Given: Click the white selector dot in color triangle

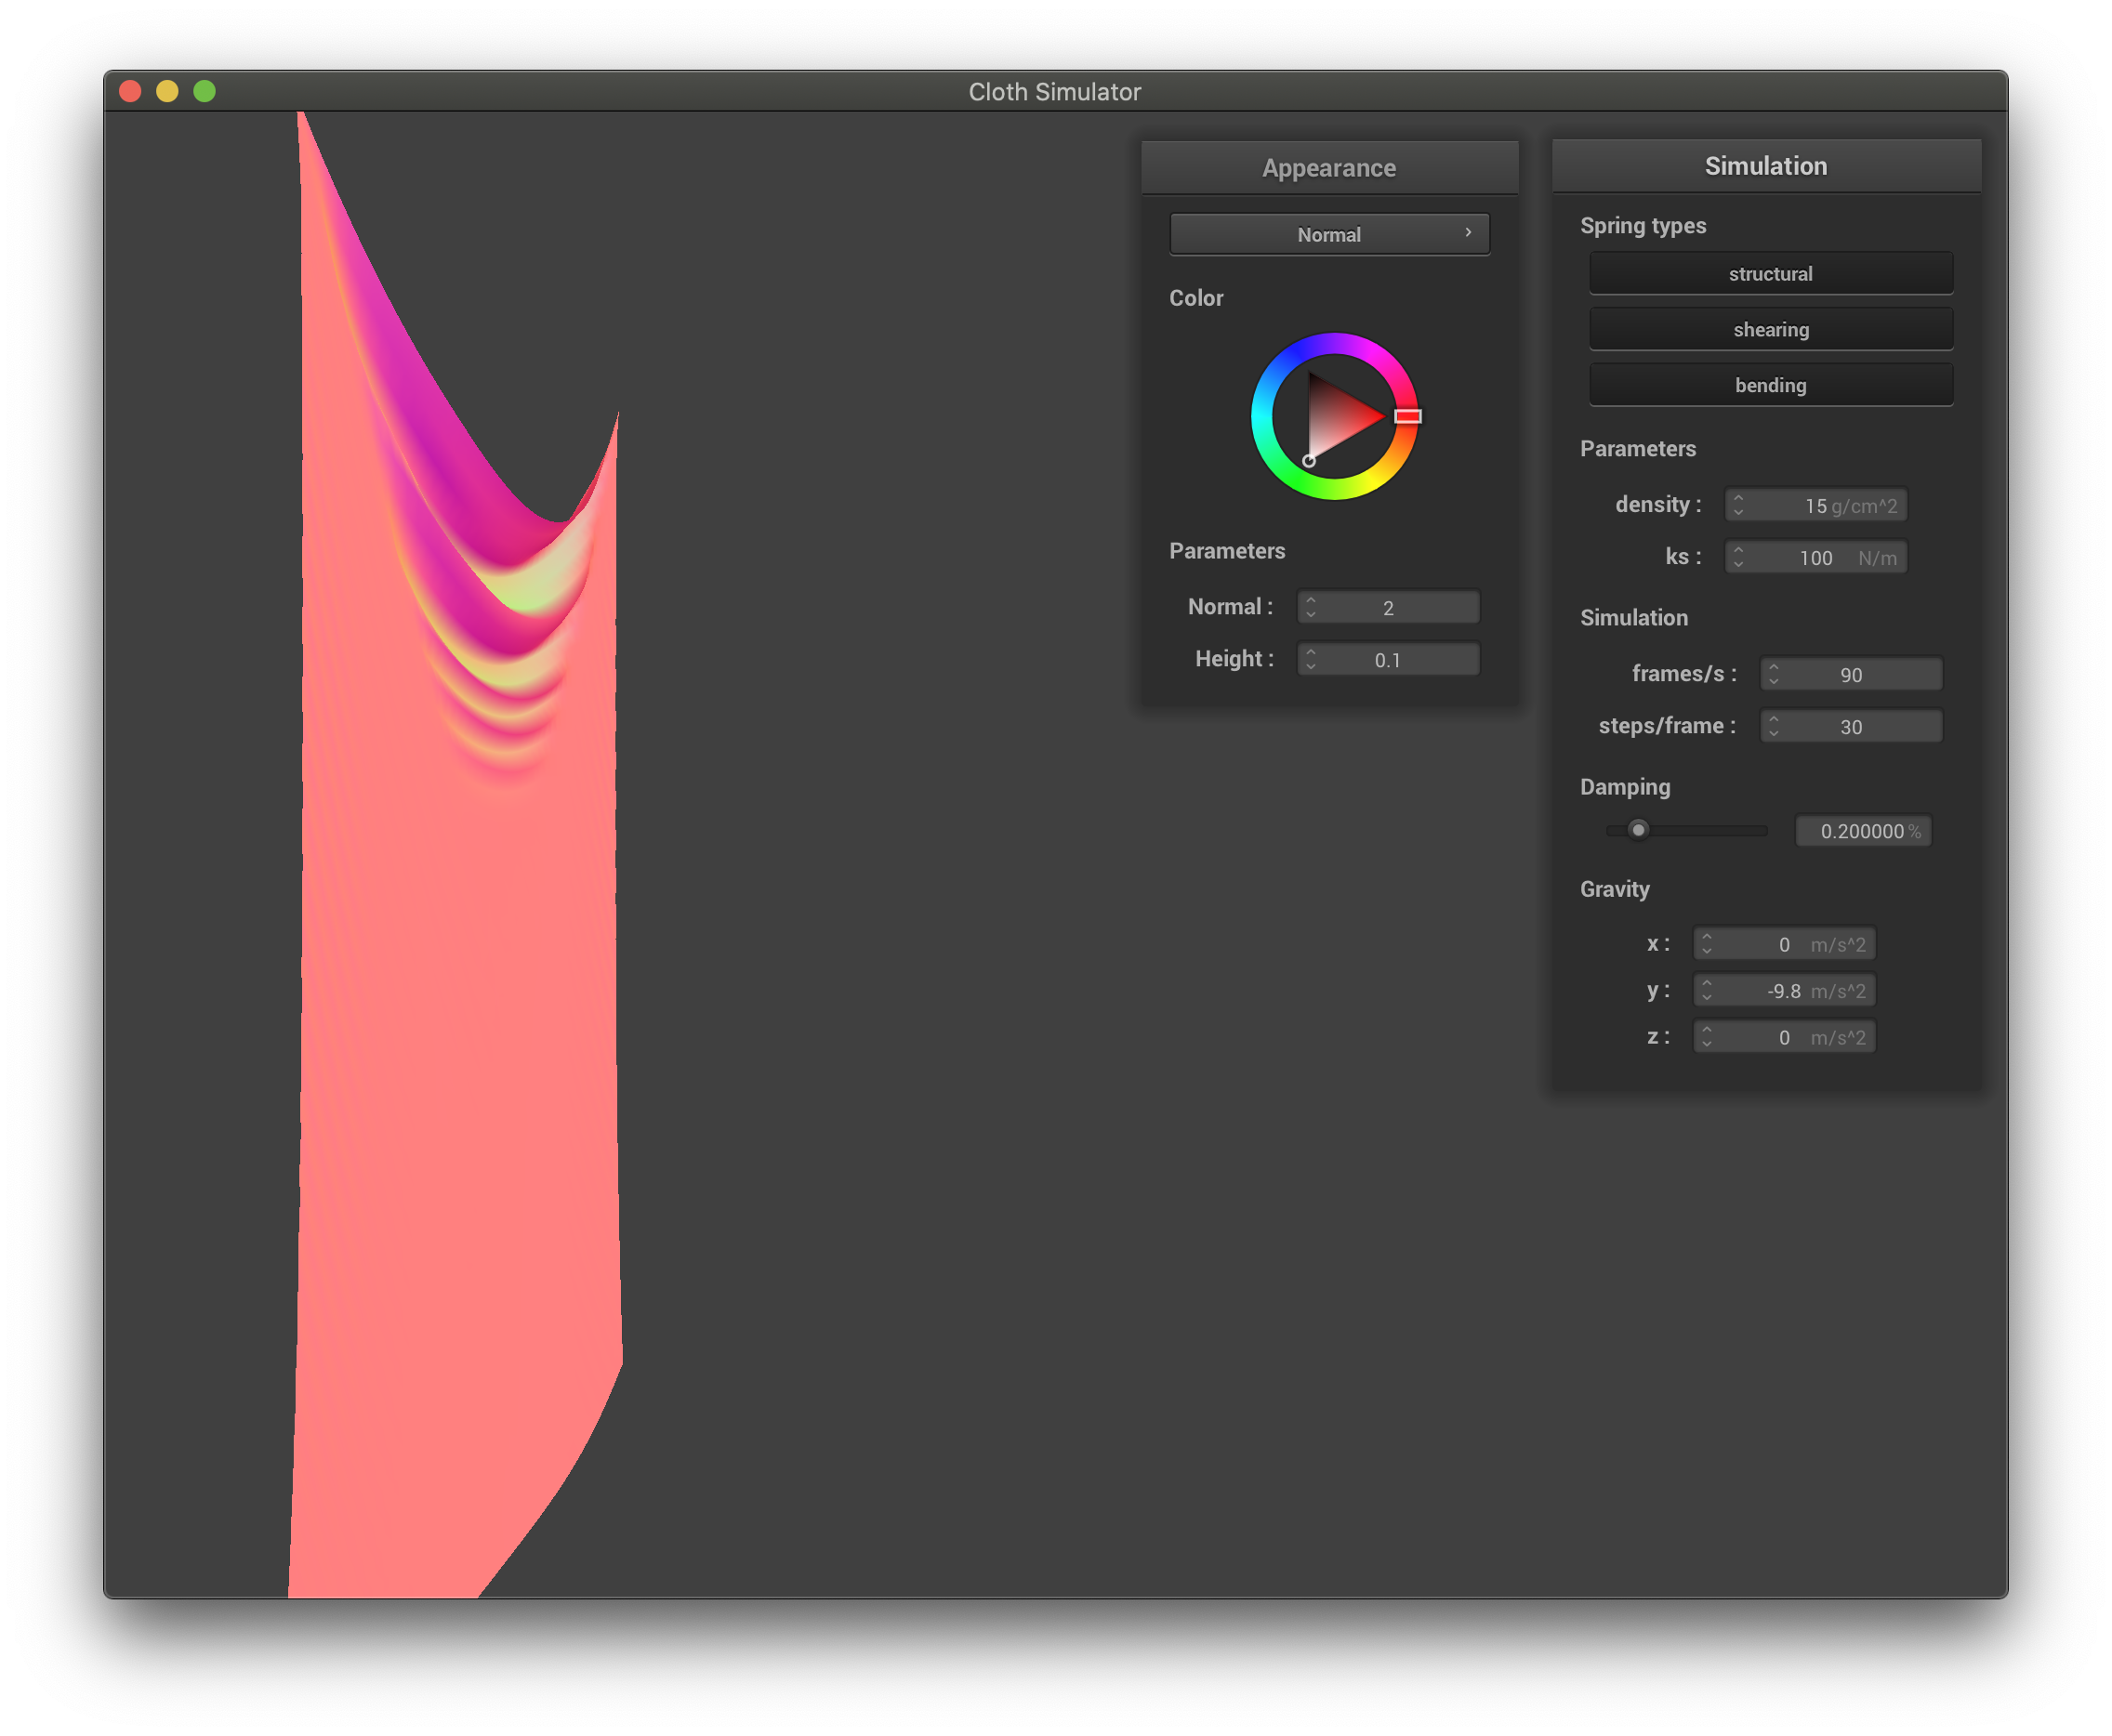Looking at the screenshot, I should click(1308, 460).
